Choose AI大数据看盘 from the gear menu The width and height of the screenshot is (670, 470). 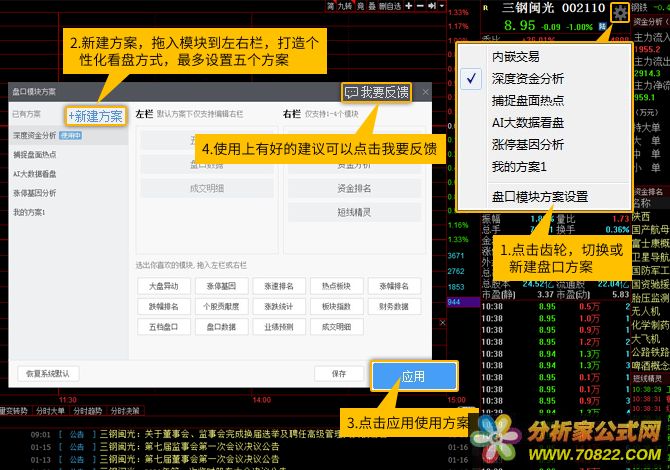coord(545,123)
